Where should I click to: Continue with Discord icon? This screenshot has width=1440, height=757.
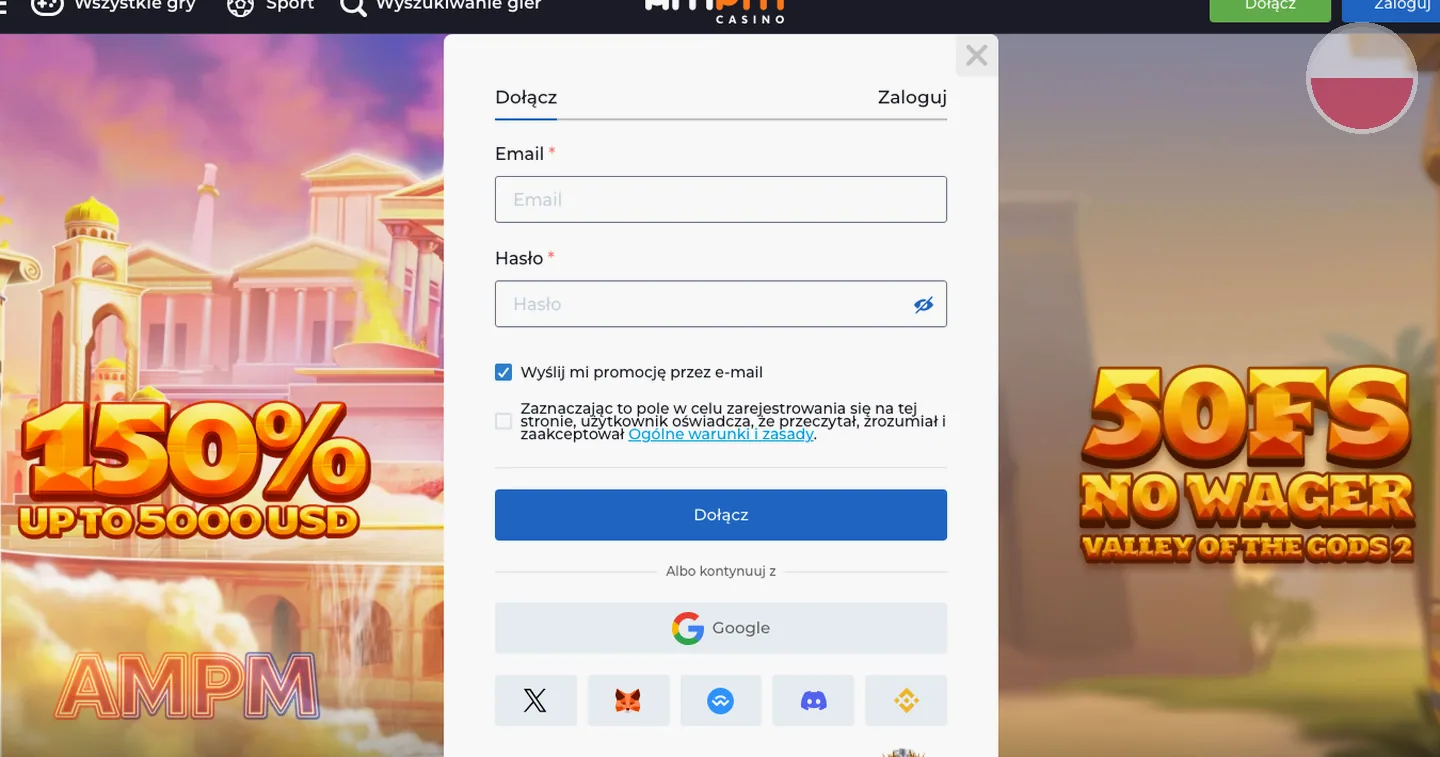pyautogui.click(x=814, y=700)
